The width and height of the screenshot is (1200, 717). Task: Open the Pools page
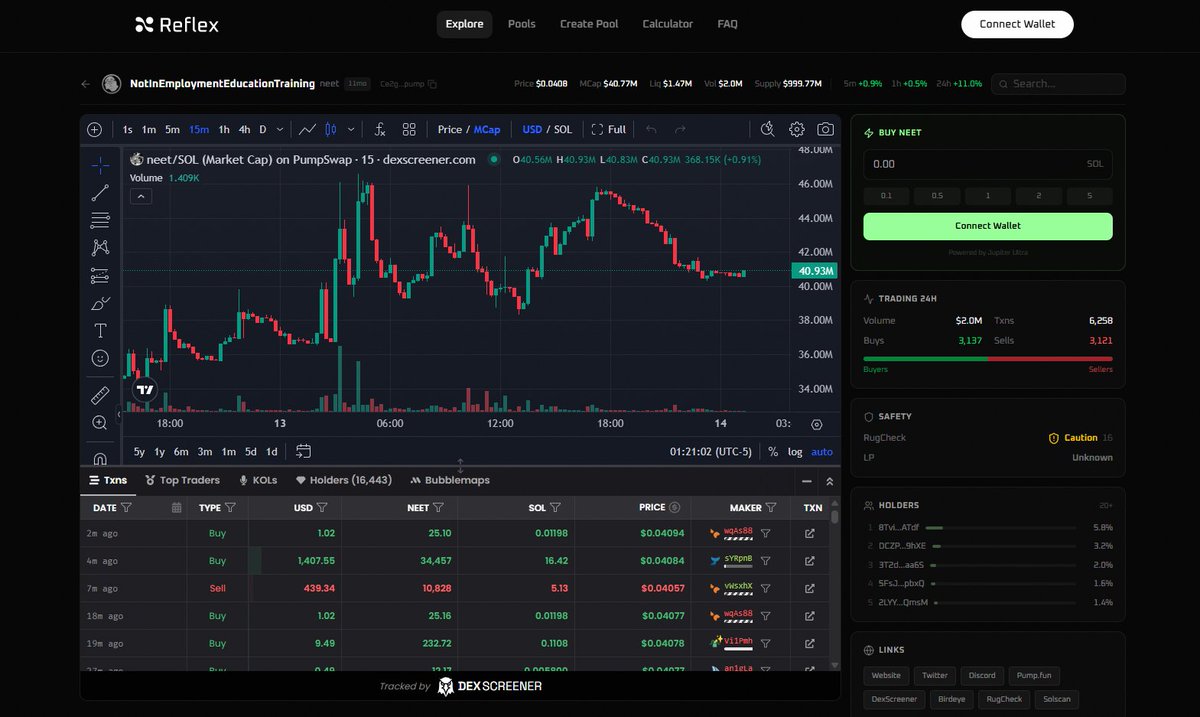click(521, 24)
